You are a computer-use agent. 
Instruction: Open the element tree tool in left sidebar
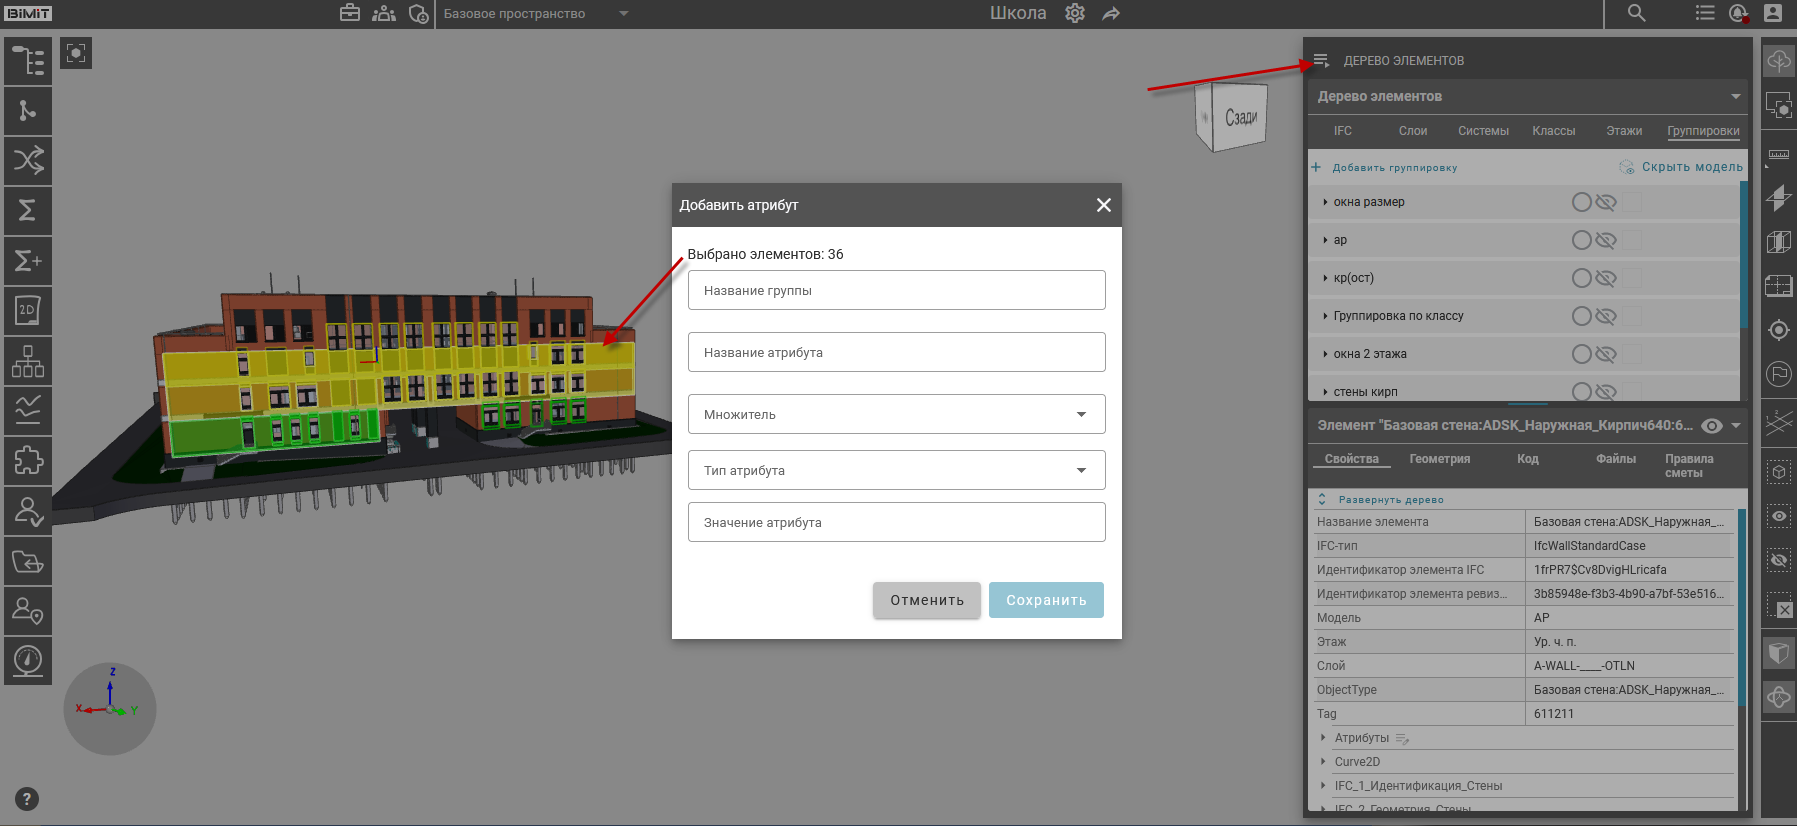pyautogui.click(x=28, y=61)
